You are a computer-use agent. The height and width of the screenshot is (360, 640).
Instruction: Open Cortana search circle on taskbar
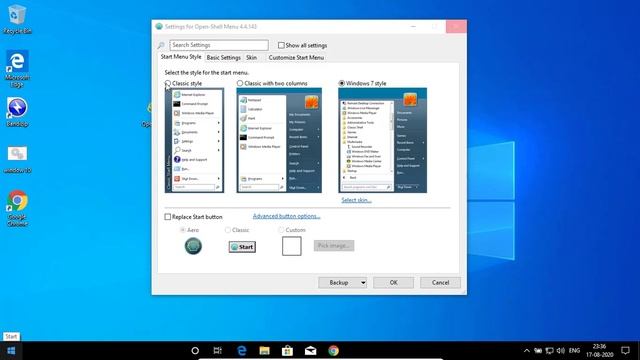click(195, 351)
